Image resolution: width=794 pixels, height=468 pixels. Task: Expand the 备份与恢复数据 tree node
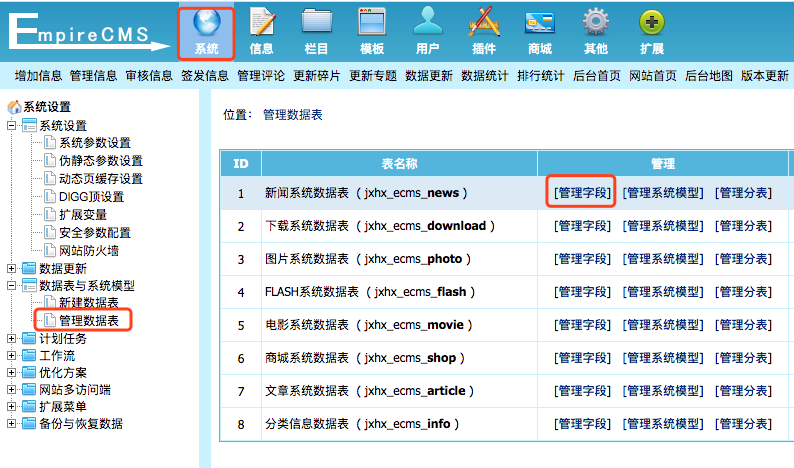click(12, 424)
